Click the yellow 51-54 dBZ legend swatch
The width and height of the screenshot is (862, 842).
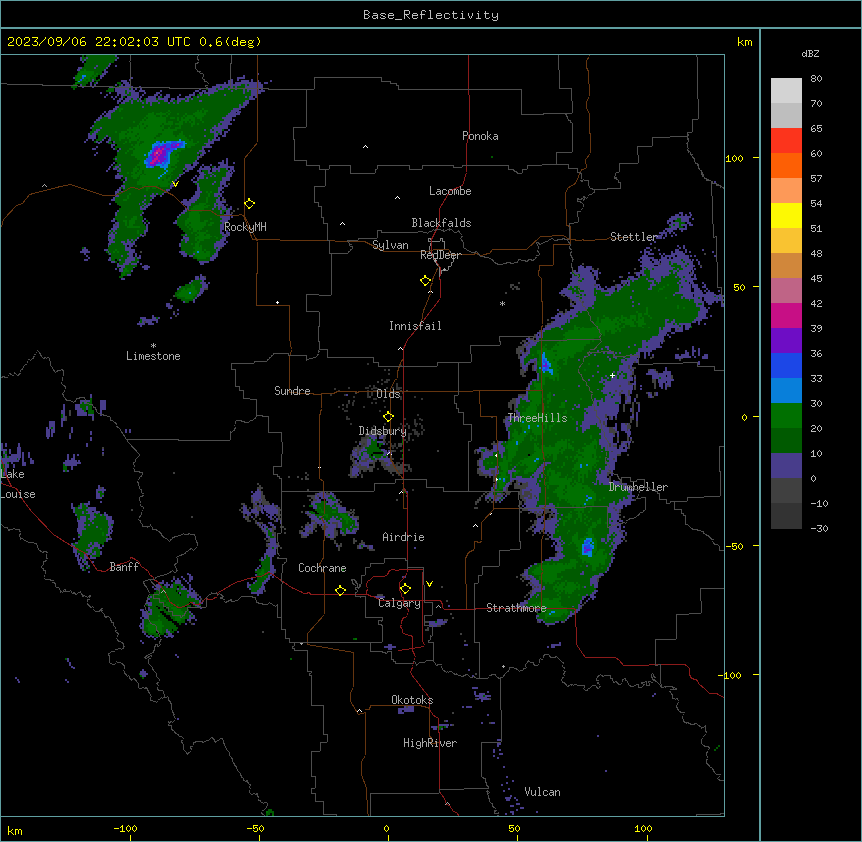click(786, 215)
